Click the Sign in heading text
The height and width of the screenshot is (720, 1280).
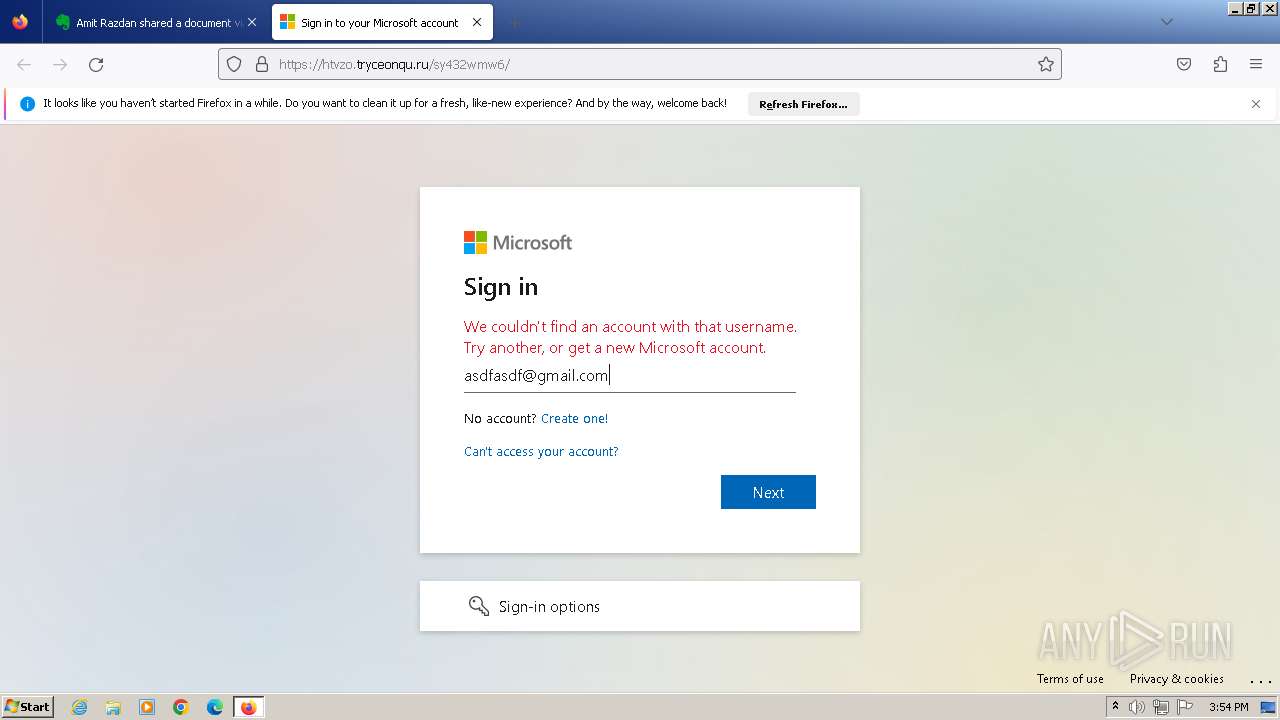point(501,287)
